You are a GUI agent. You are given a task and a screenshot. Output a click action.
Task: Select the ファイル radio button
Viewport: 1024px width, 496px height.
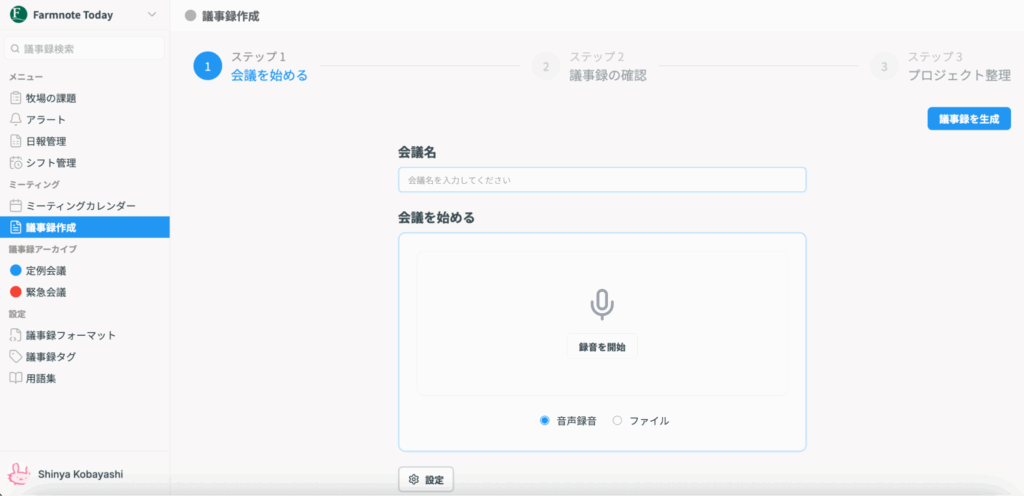coord(617,421)
